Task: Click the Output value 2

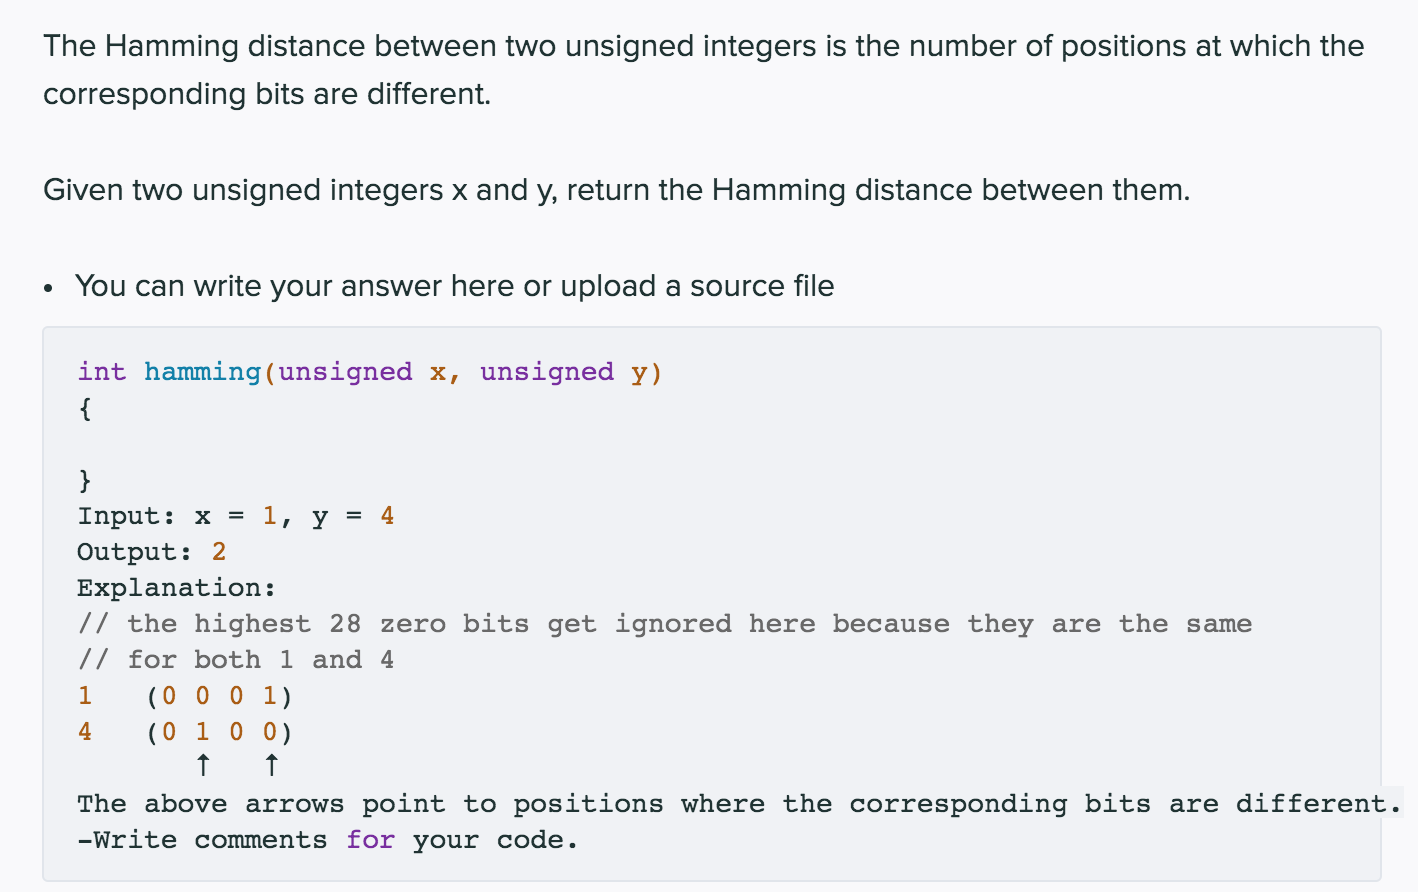Action: point(219,552)
